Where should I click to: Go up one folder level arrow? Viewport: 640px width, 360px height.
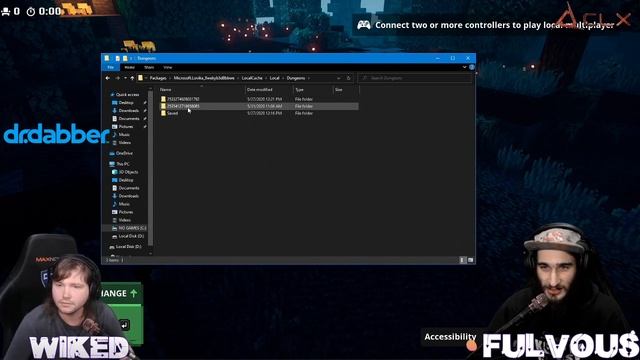132,78
